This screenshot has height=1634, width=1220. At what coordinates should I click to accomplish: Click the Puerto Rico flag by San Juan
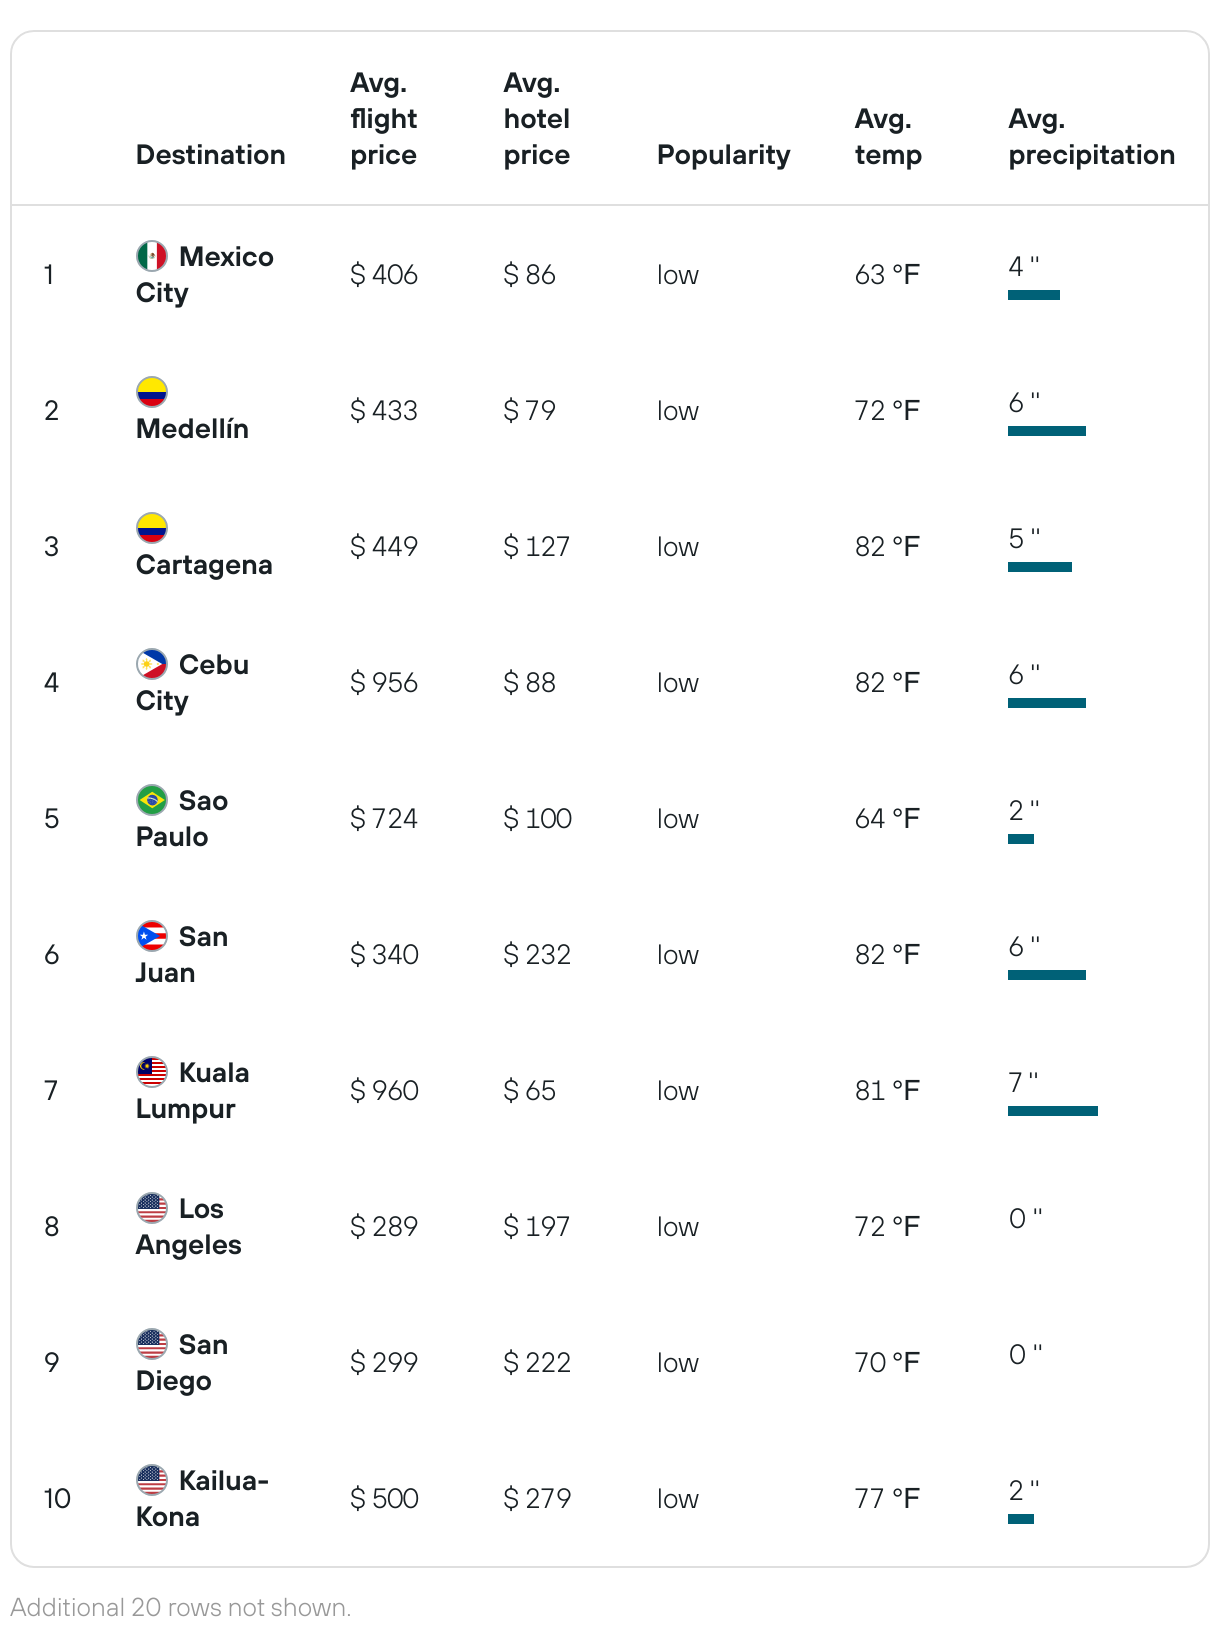(x=151, y=936)
